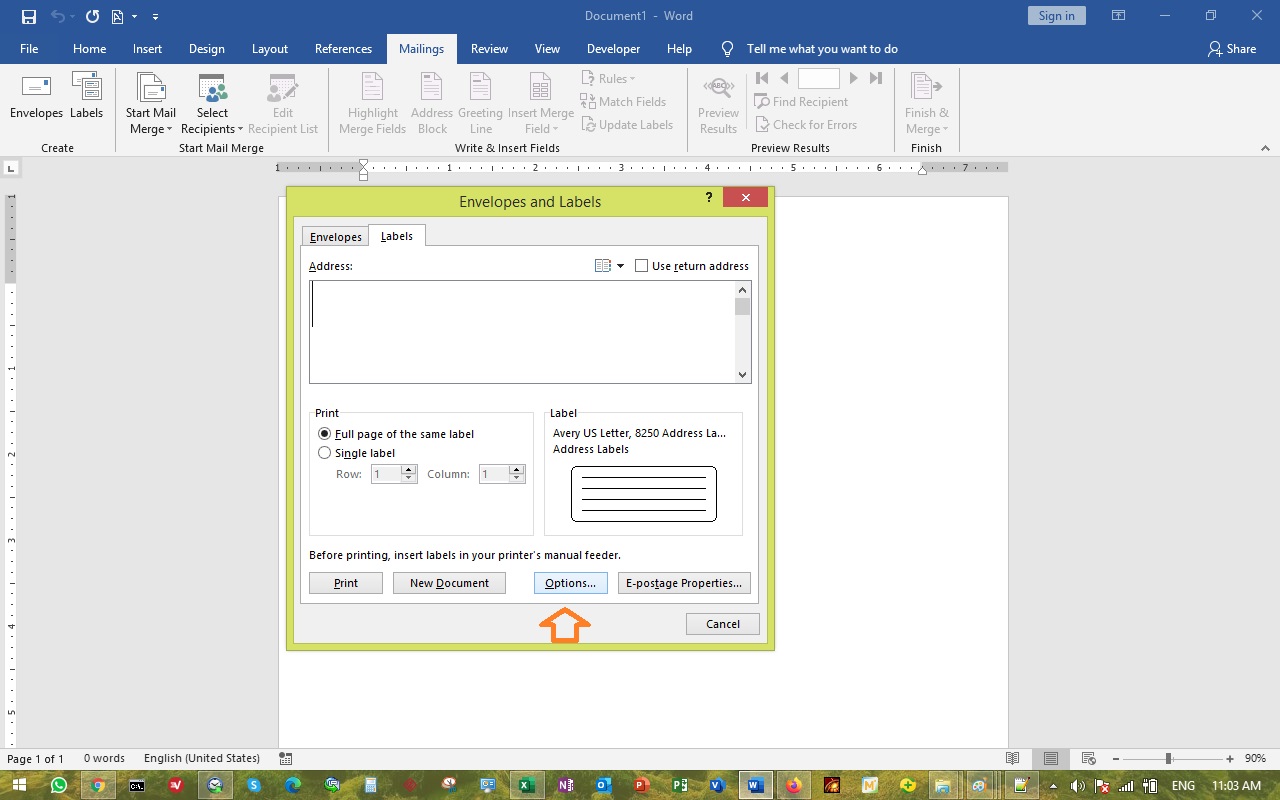
Task: Click the Share button
Action: click(1231, 48)
